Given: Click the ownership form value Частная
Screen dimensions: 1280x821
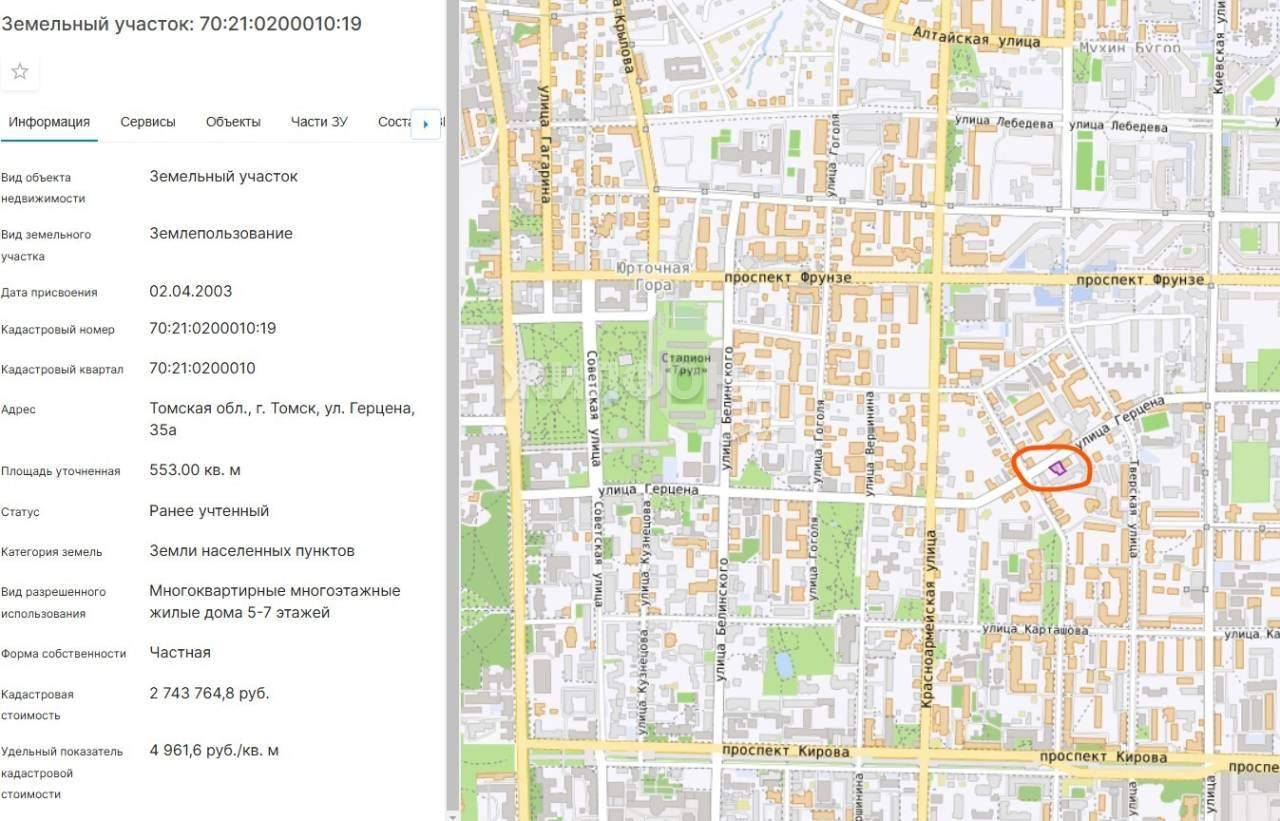Looking at the screenshot, I should 180,652.
